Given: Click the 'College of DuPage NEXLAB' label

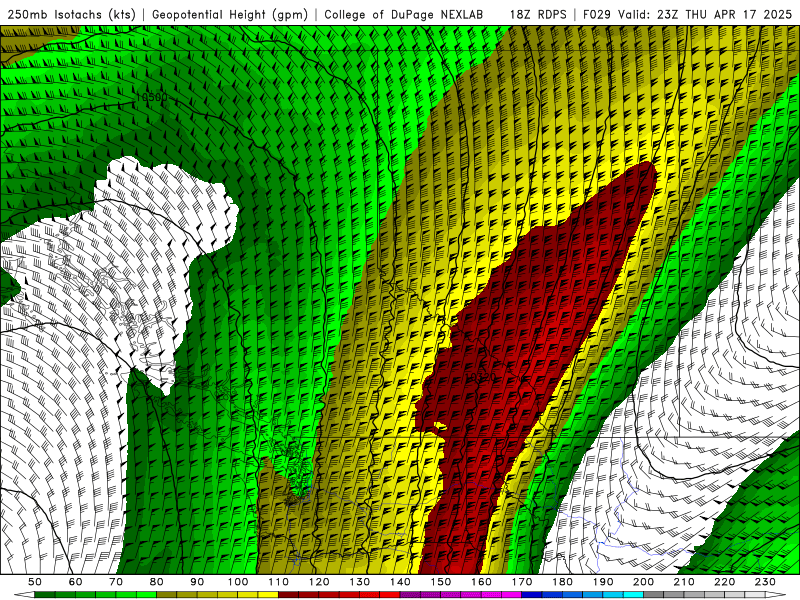Looking at the screenshot, I should 404,14.
